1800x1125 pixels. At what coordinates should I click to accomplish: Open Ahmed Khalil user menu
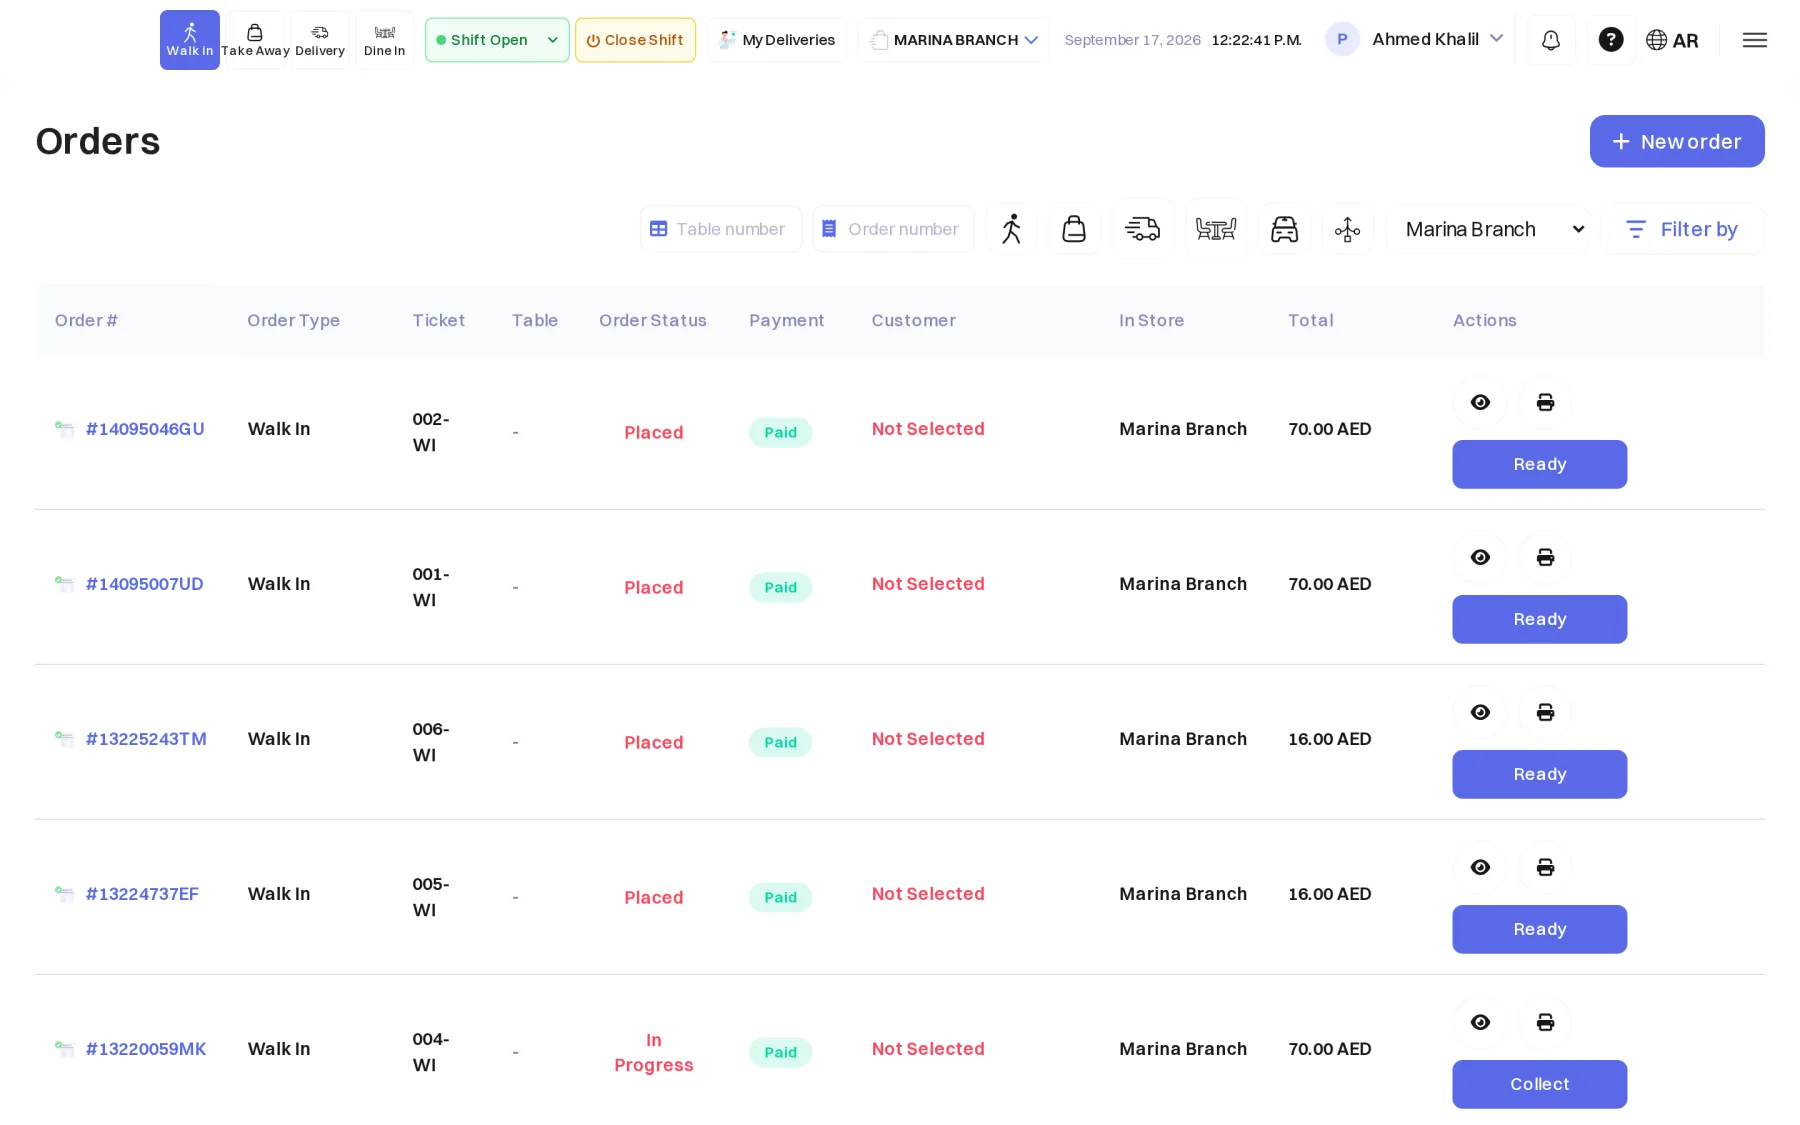pyautogui.click(x=1414, y=39)
